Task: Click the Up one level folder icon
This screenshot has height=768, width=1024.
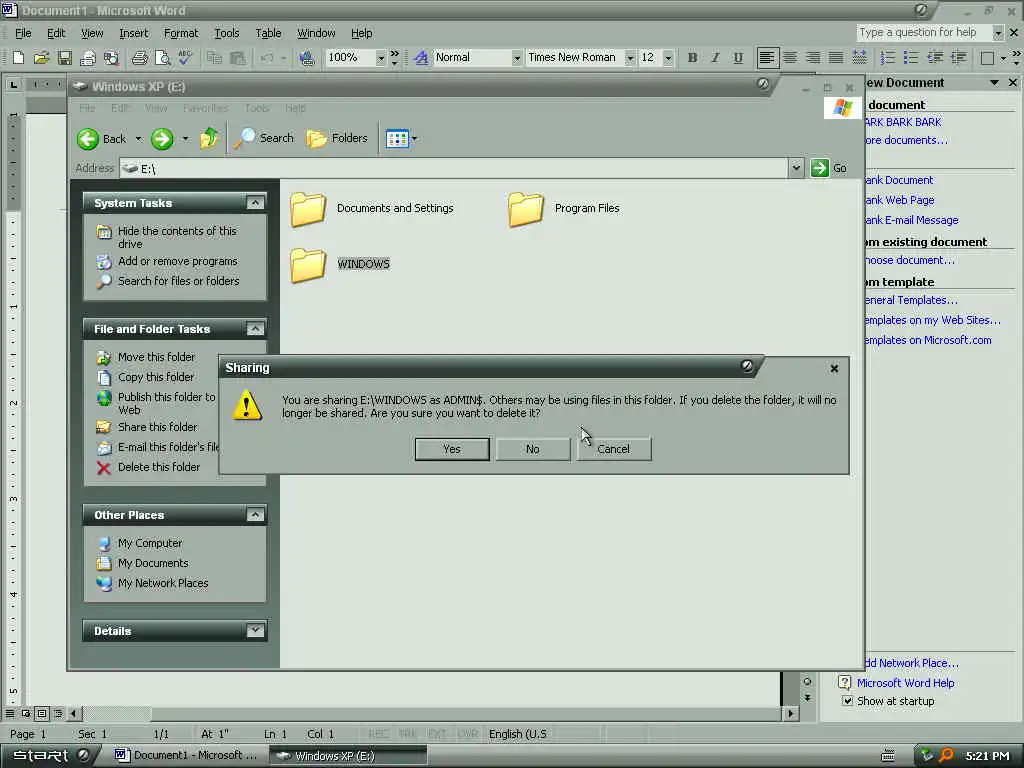Action: pos(209,138)
